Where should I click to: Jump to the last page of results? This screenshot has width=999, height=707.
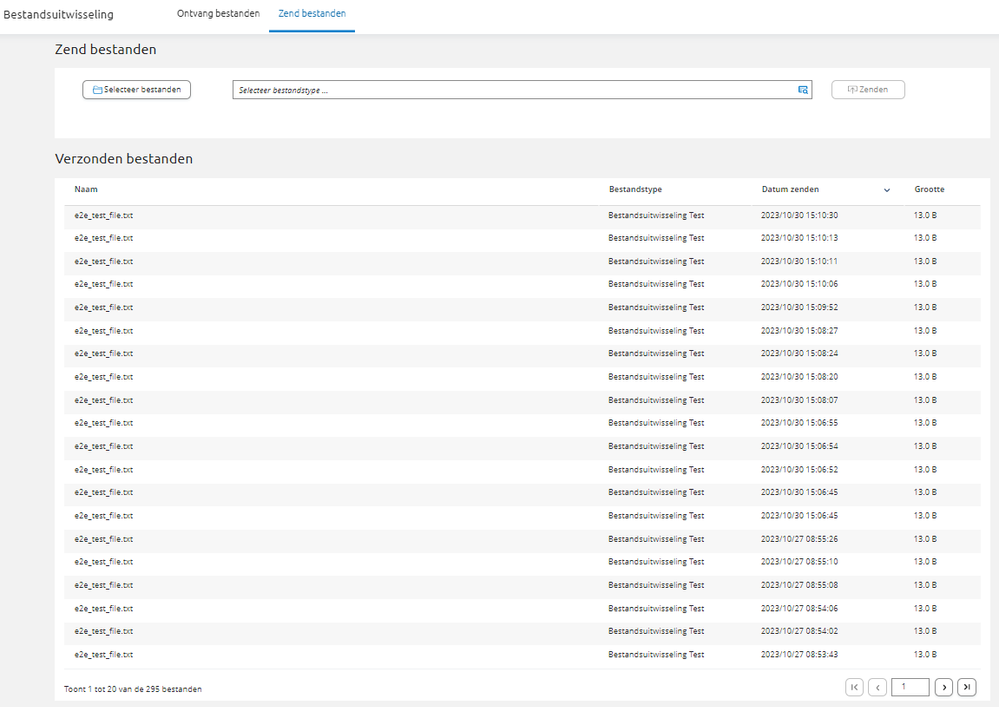coord(967,687)
